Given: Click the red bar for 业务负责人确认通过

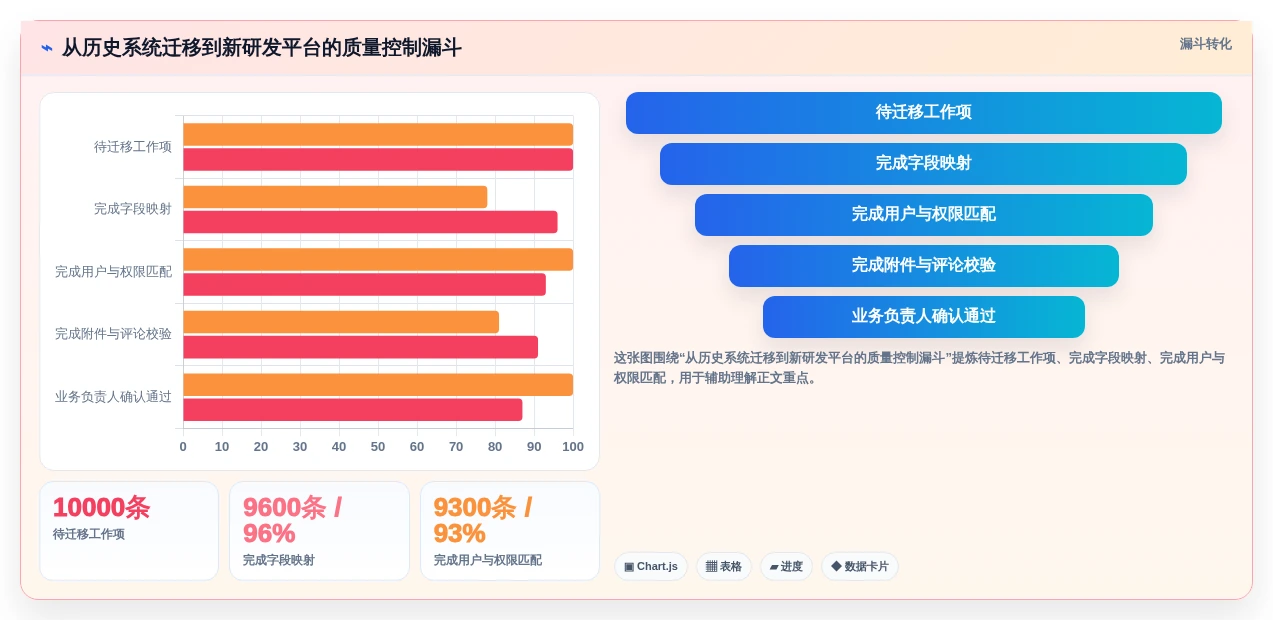Looking at the screenshot, I should [x=352, y=409].
